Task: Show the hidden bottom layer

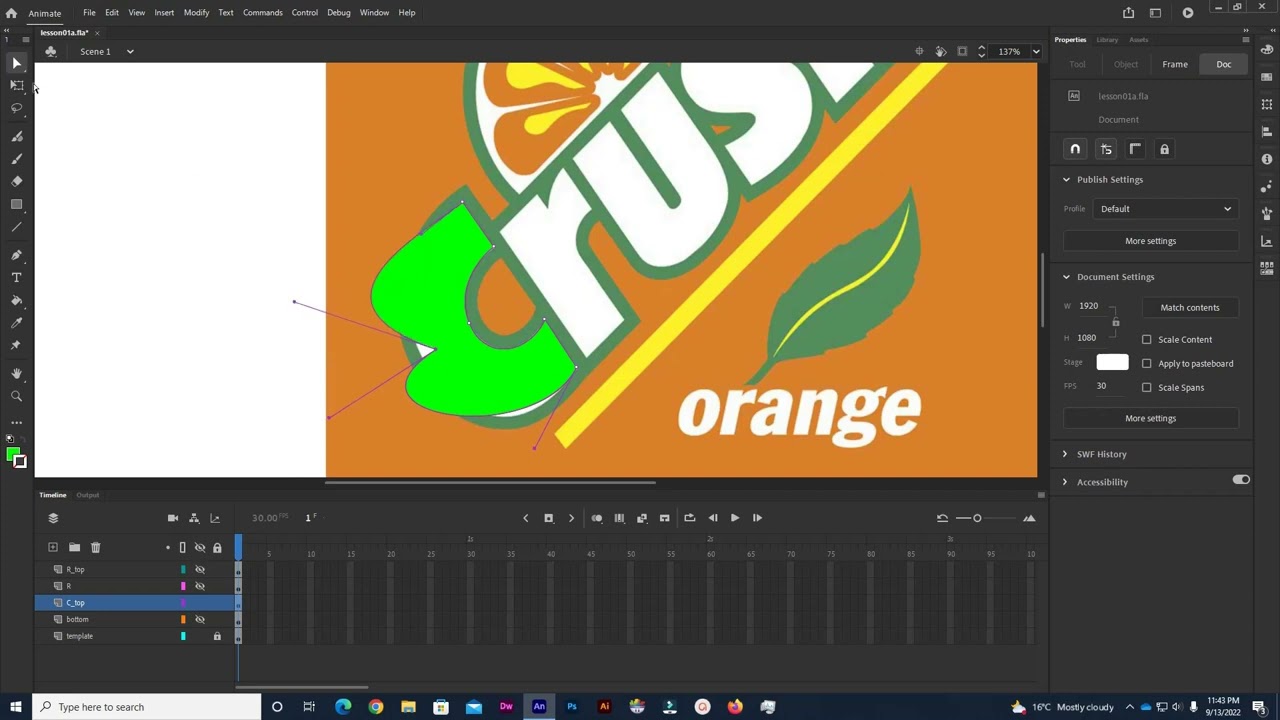Action: 200,619
